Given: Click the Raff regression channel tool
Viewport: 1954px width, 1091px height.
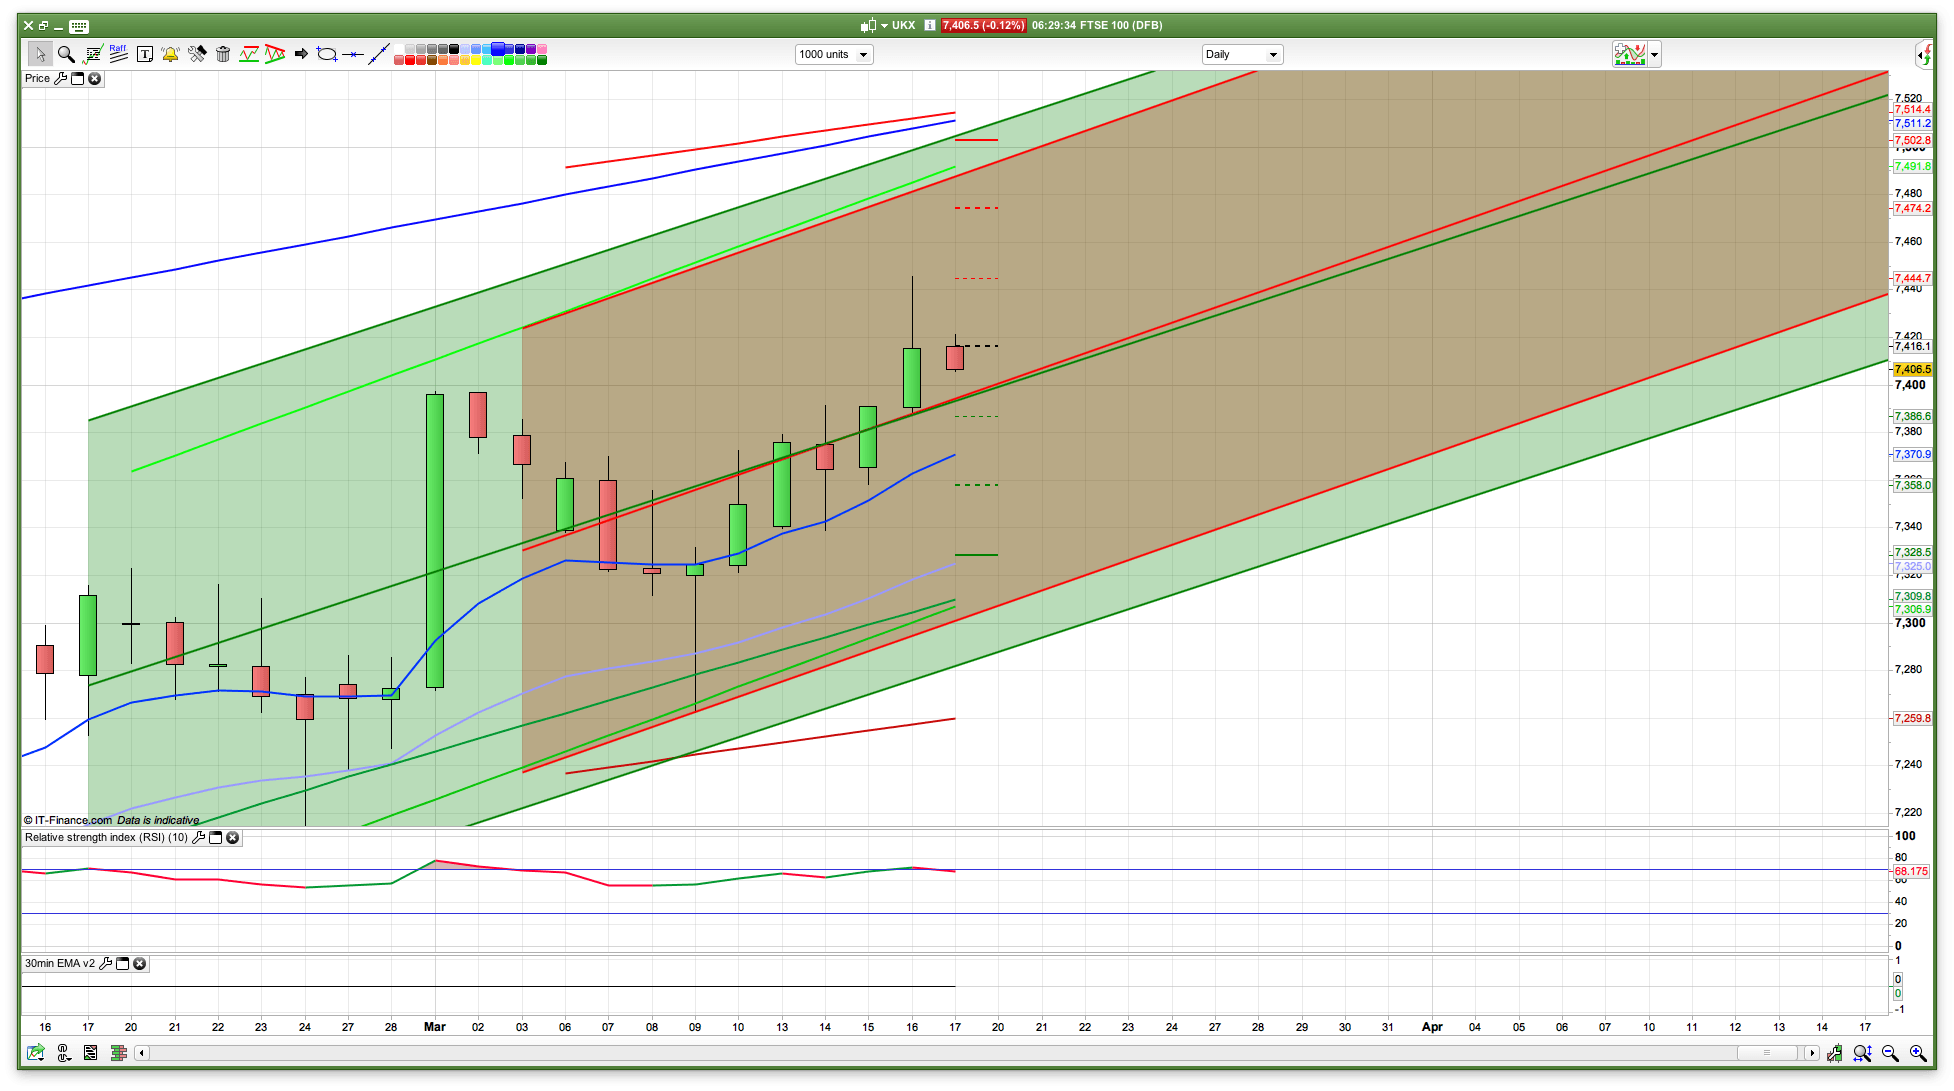Looking at the screenshot, I should (118, 54).
